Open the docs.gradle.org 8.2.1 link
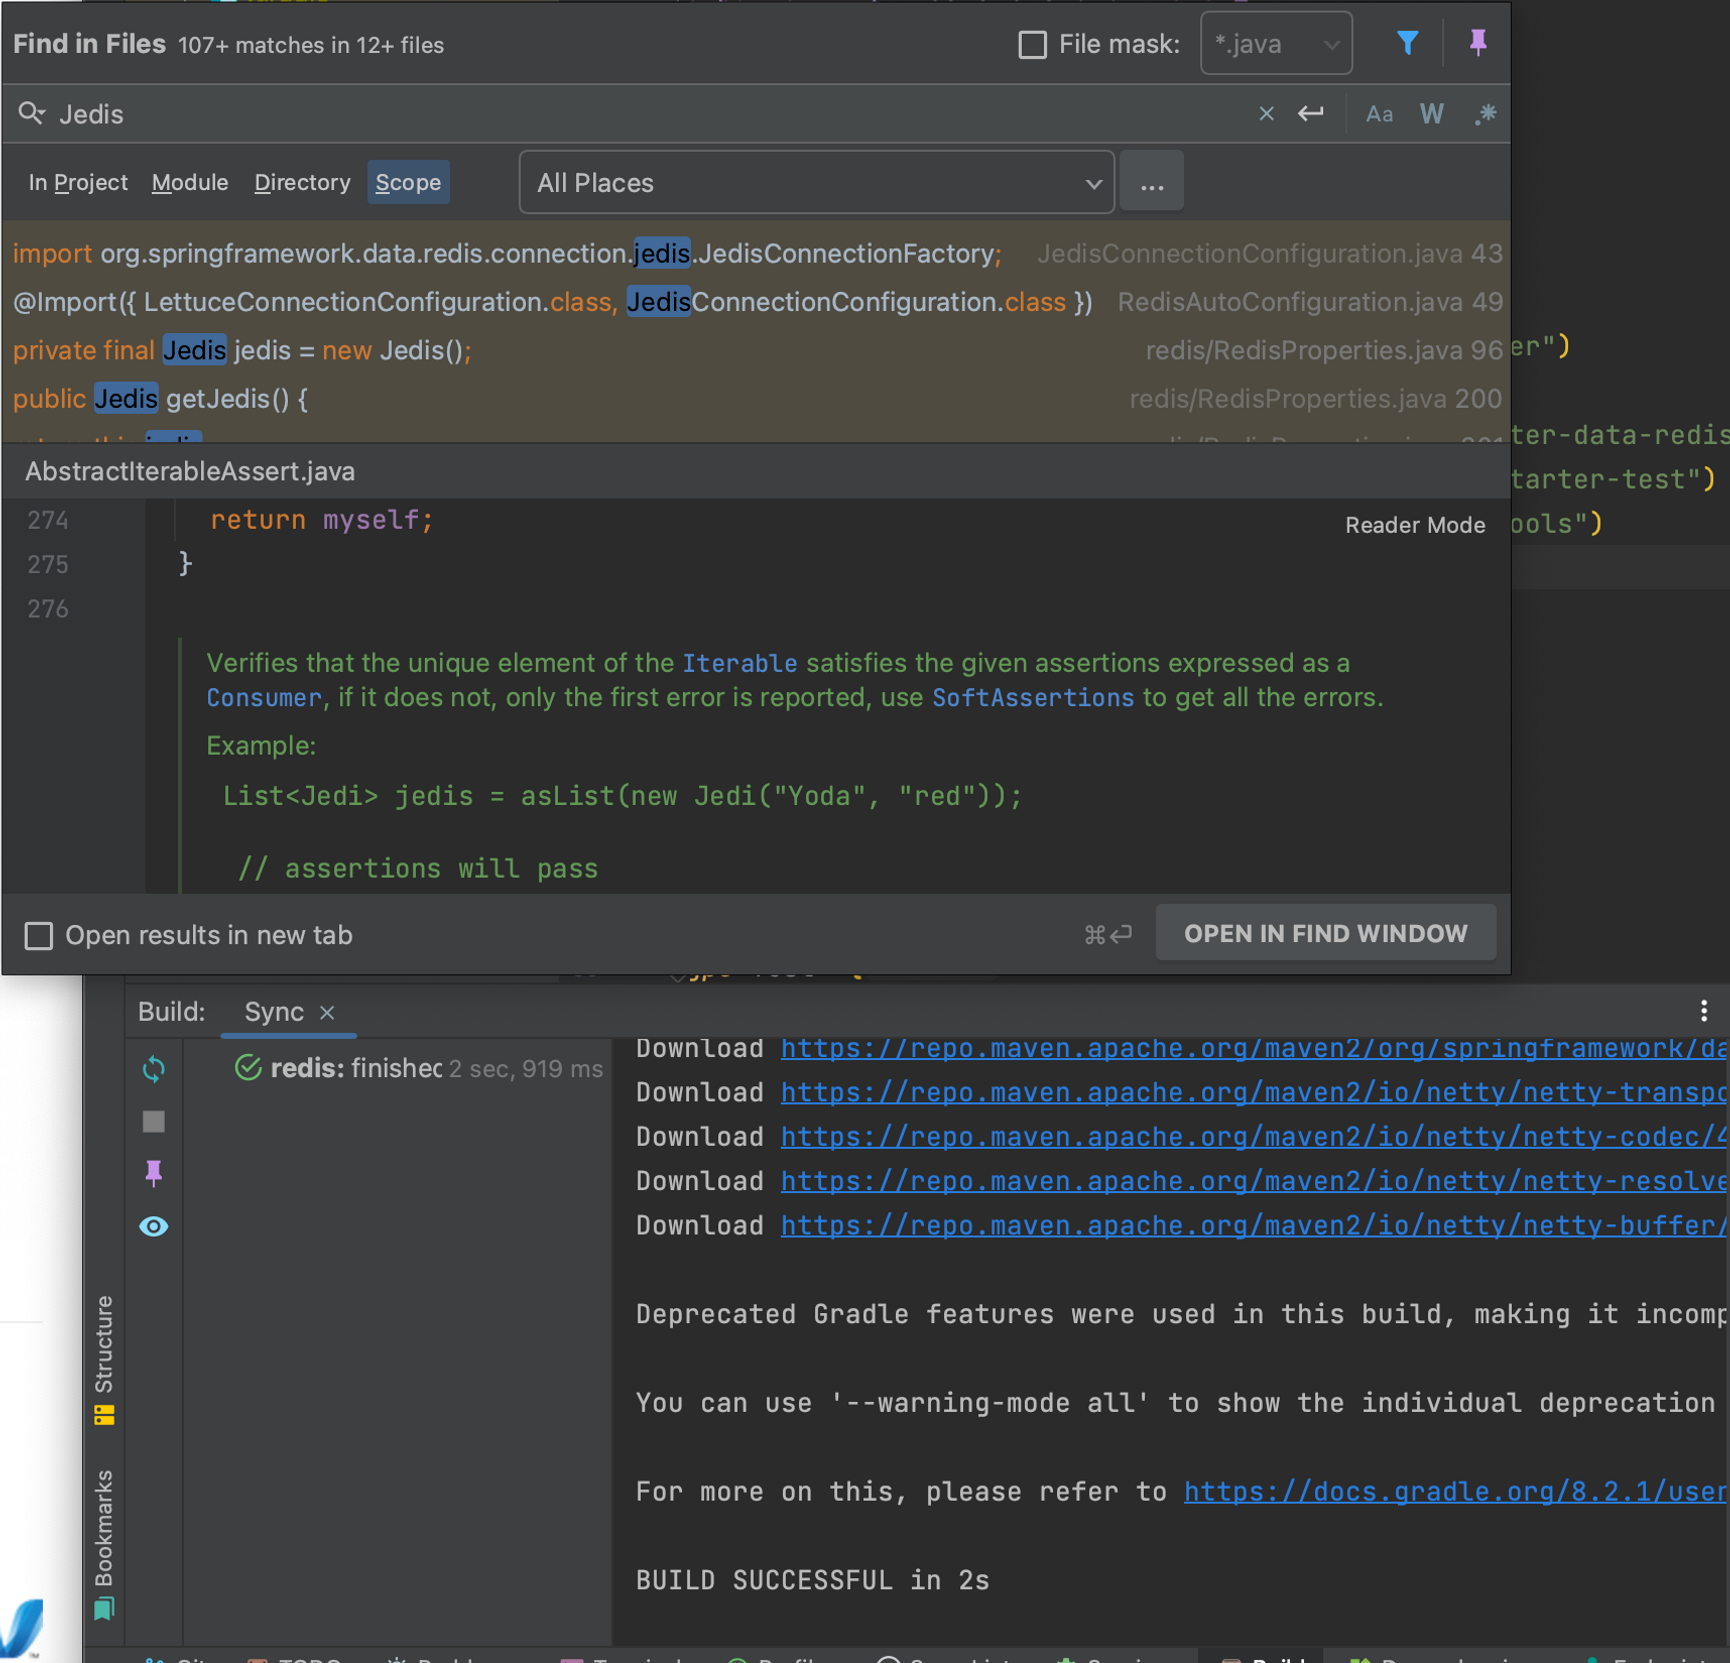This screenshot has height=1663, width=1730. point(1456,1492)
